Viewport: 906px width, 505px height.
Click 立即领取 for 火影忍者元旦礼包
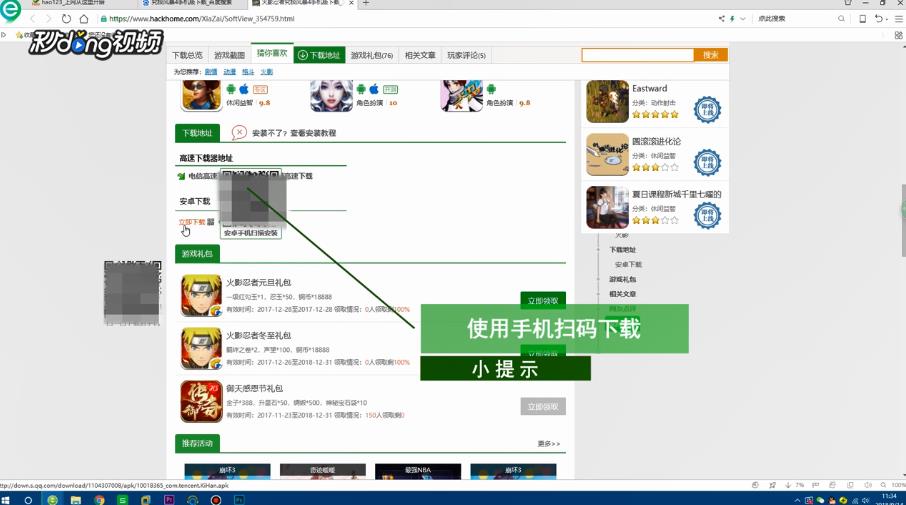[x=543, y=300]
